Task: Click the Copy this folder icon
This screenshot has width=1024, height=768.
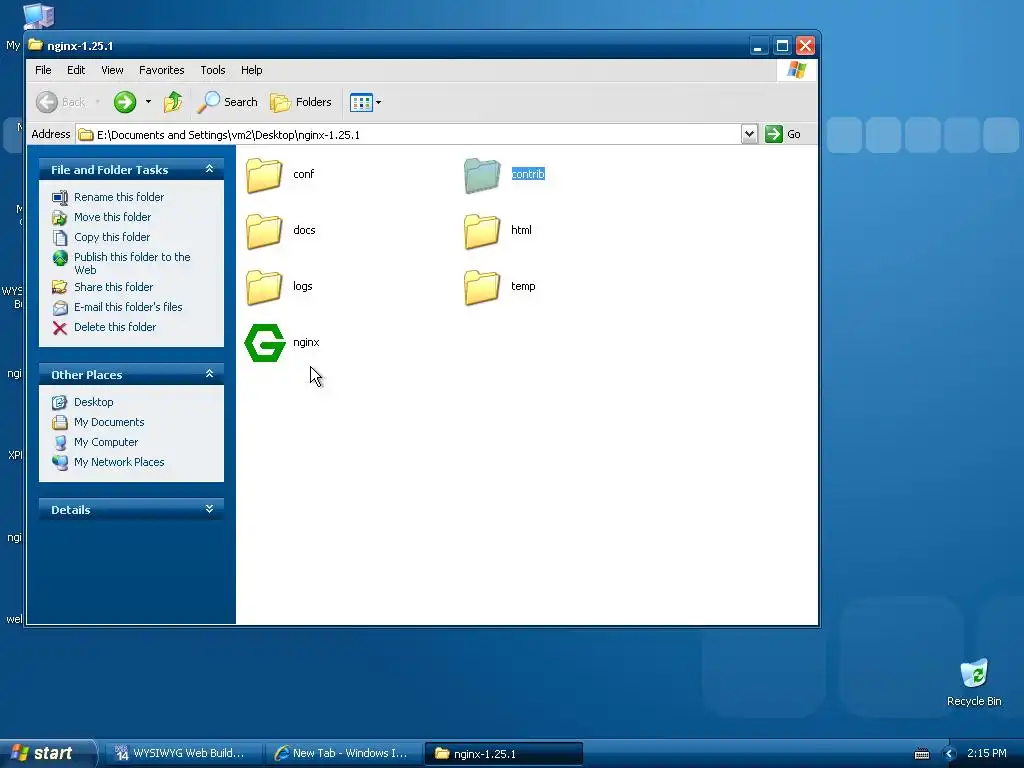Action: [x=60, y=238]
